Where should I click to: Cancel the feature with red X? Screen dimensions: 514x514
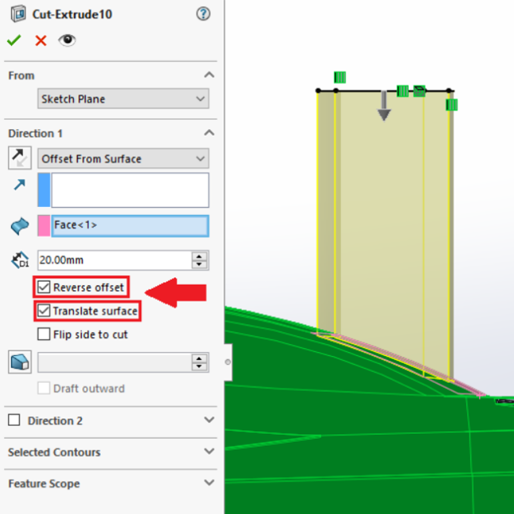[x=41, y=41]
